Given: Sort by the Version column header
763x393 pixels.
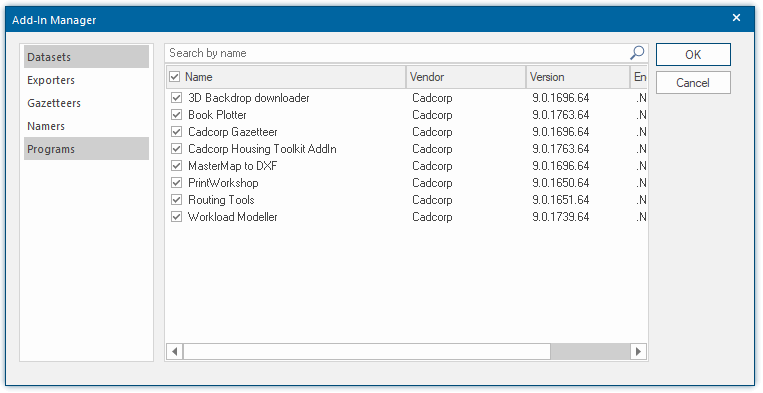Looking at the screenshot, I should coord(578,77).
